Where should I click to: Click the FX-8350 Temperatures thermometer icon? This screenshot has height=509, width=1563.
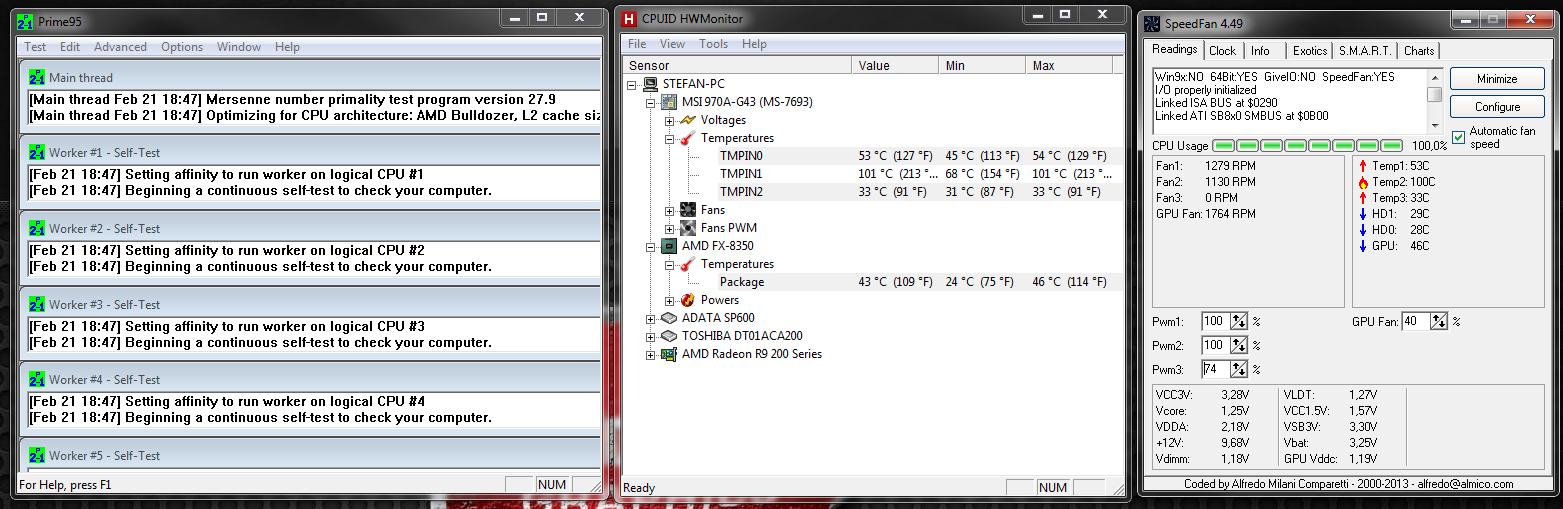(688, 264)
